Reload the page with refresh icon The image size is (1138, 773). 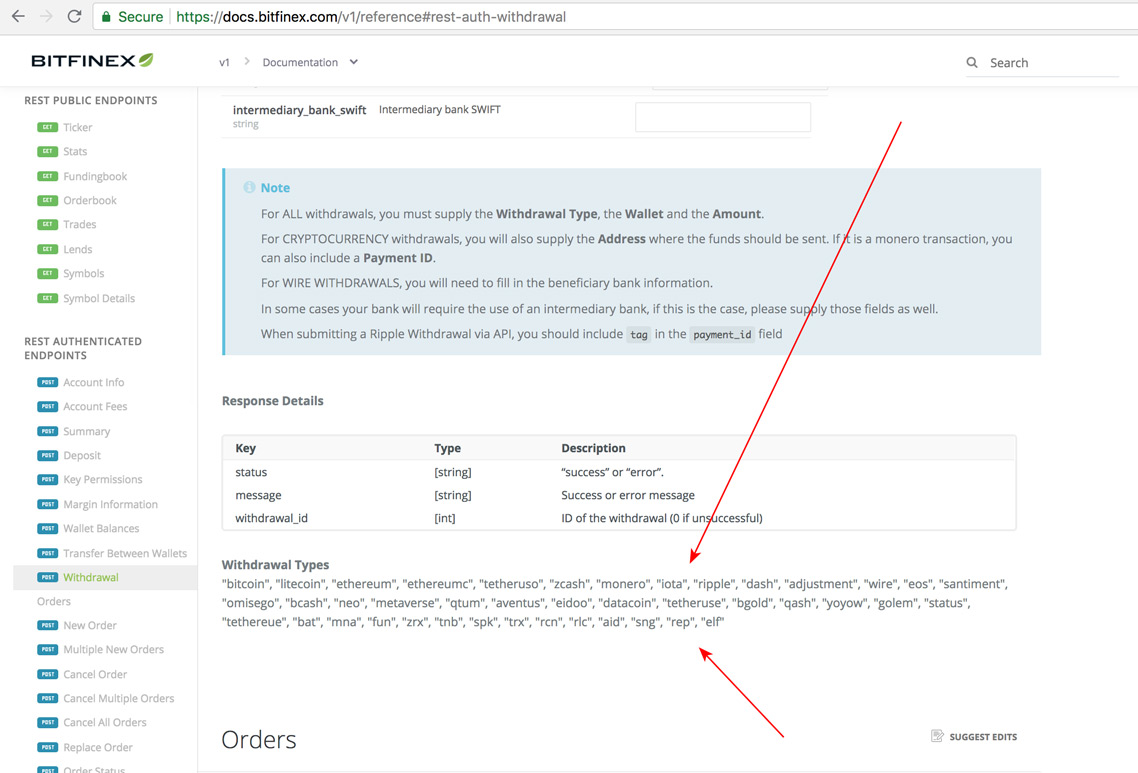click(74, 16)
